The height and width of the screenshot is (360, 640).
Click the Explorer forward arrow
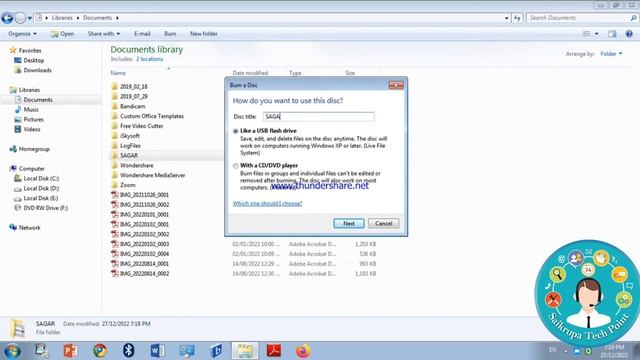point(20,18)
